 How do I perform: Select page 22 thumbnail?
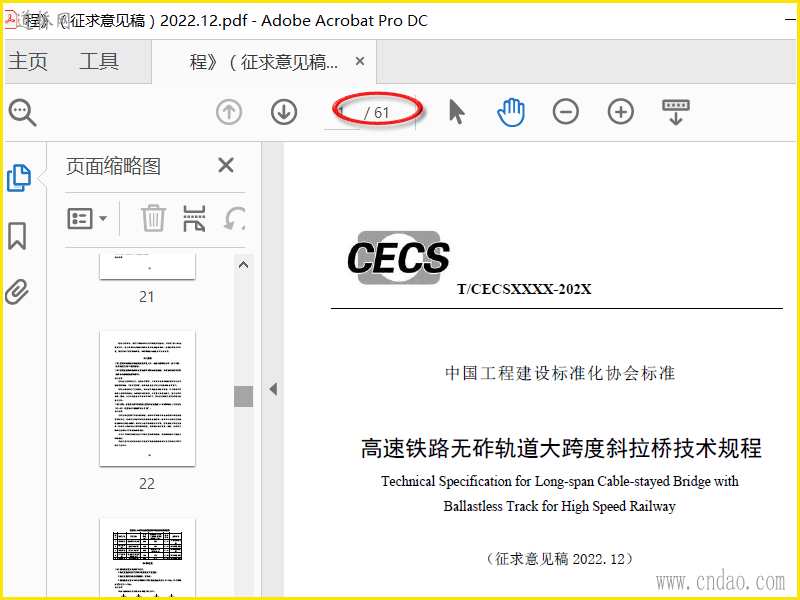point(147,398)
